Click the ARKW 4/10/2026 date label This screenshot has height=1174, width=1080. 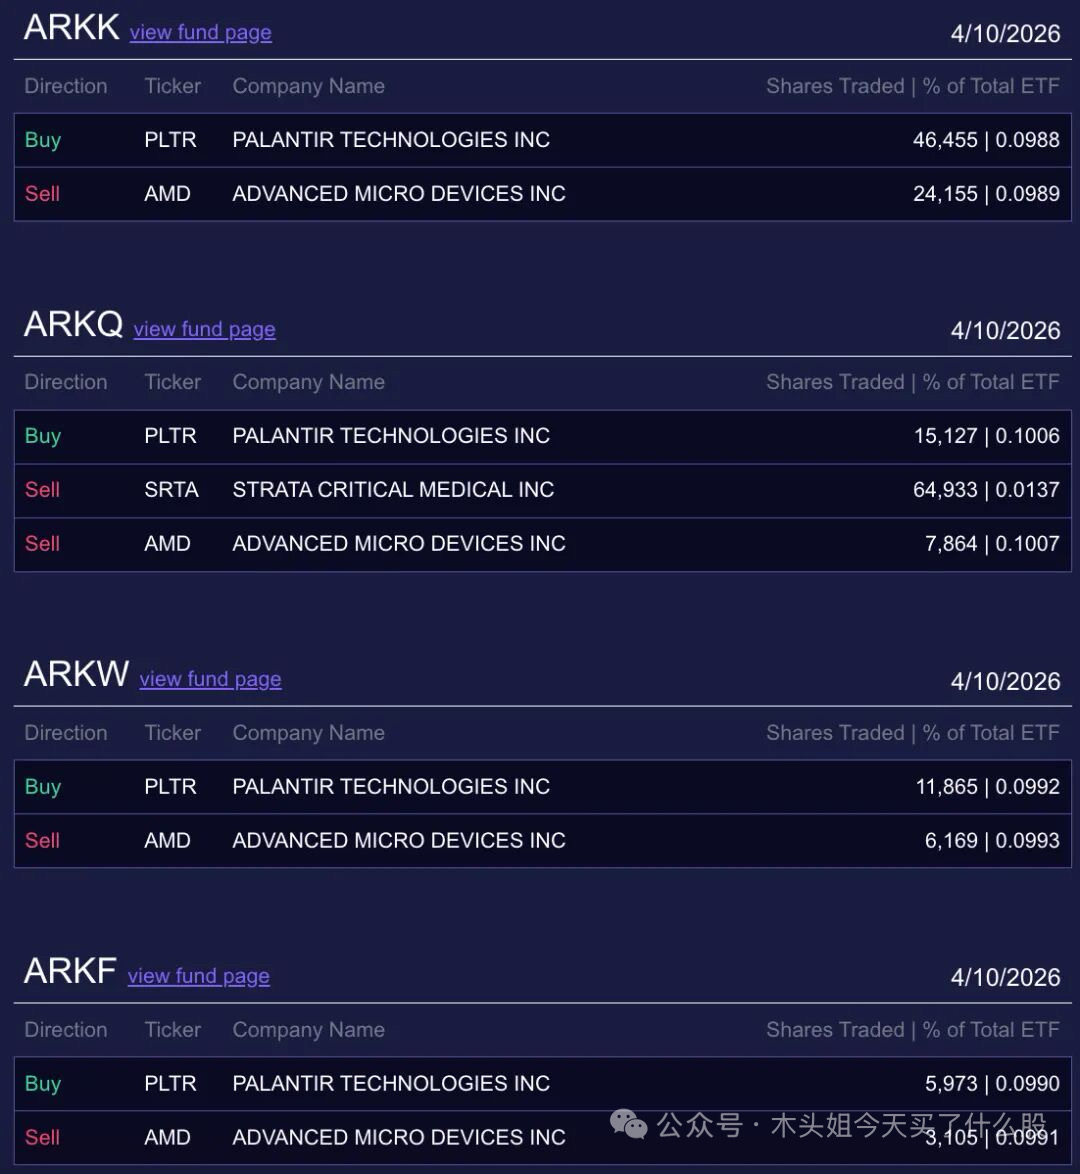[x=1005, y=682]
